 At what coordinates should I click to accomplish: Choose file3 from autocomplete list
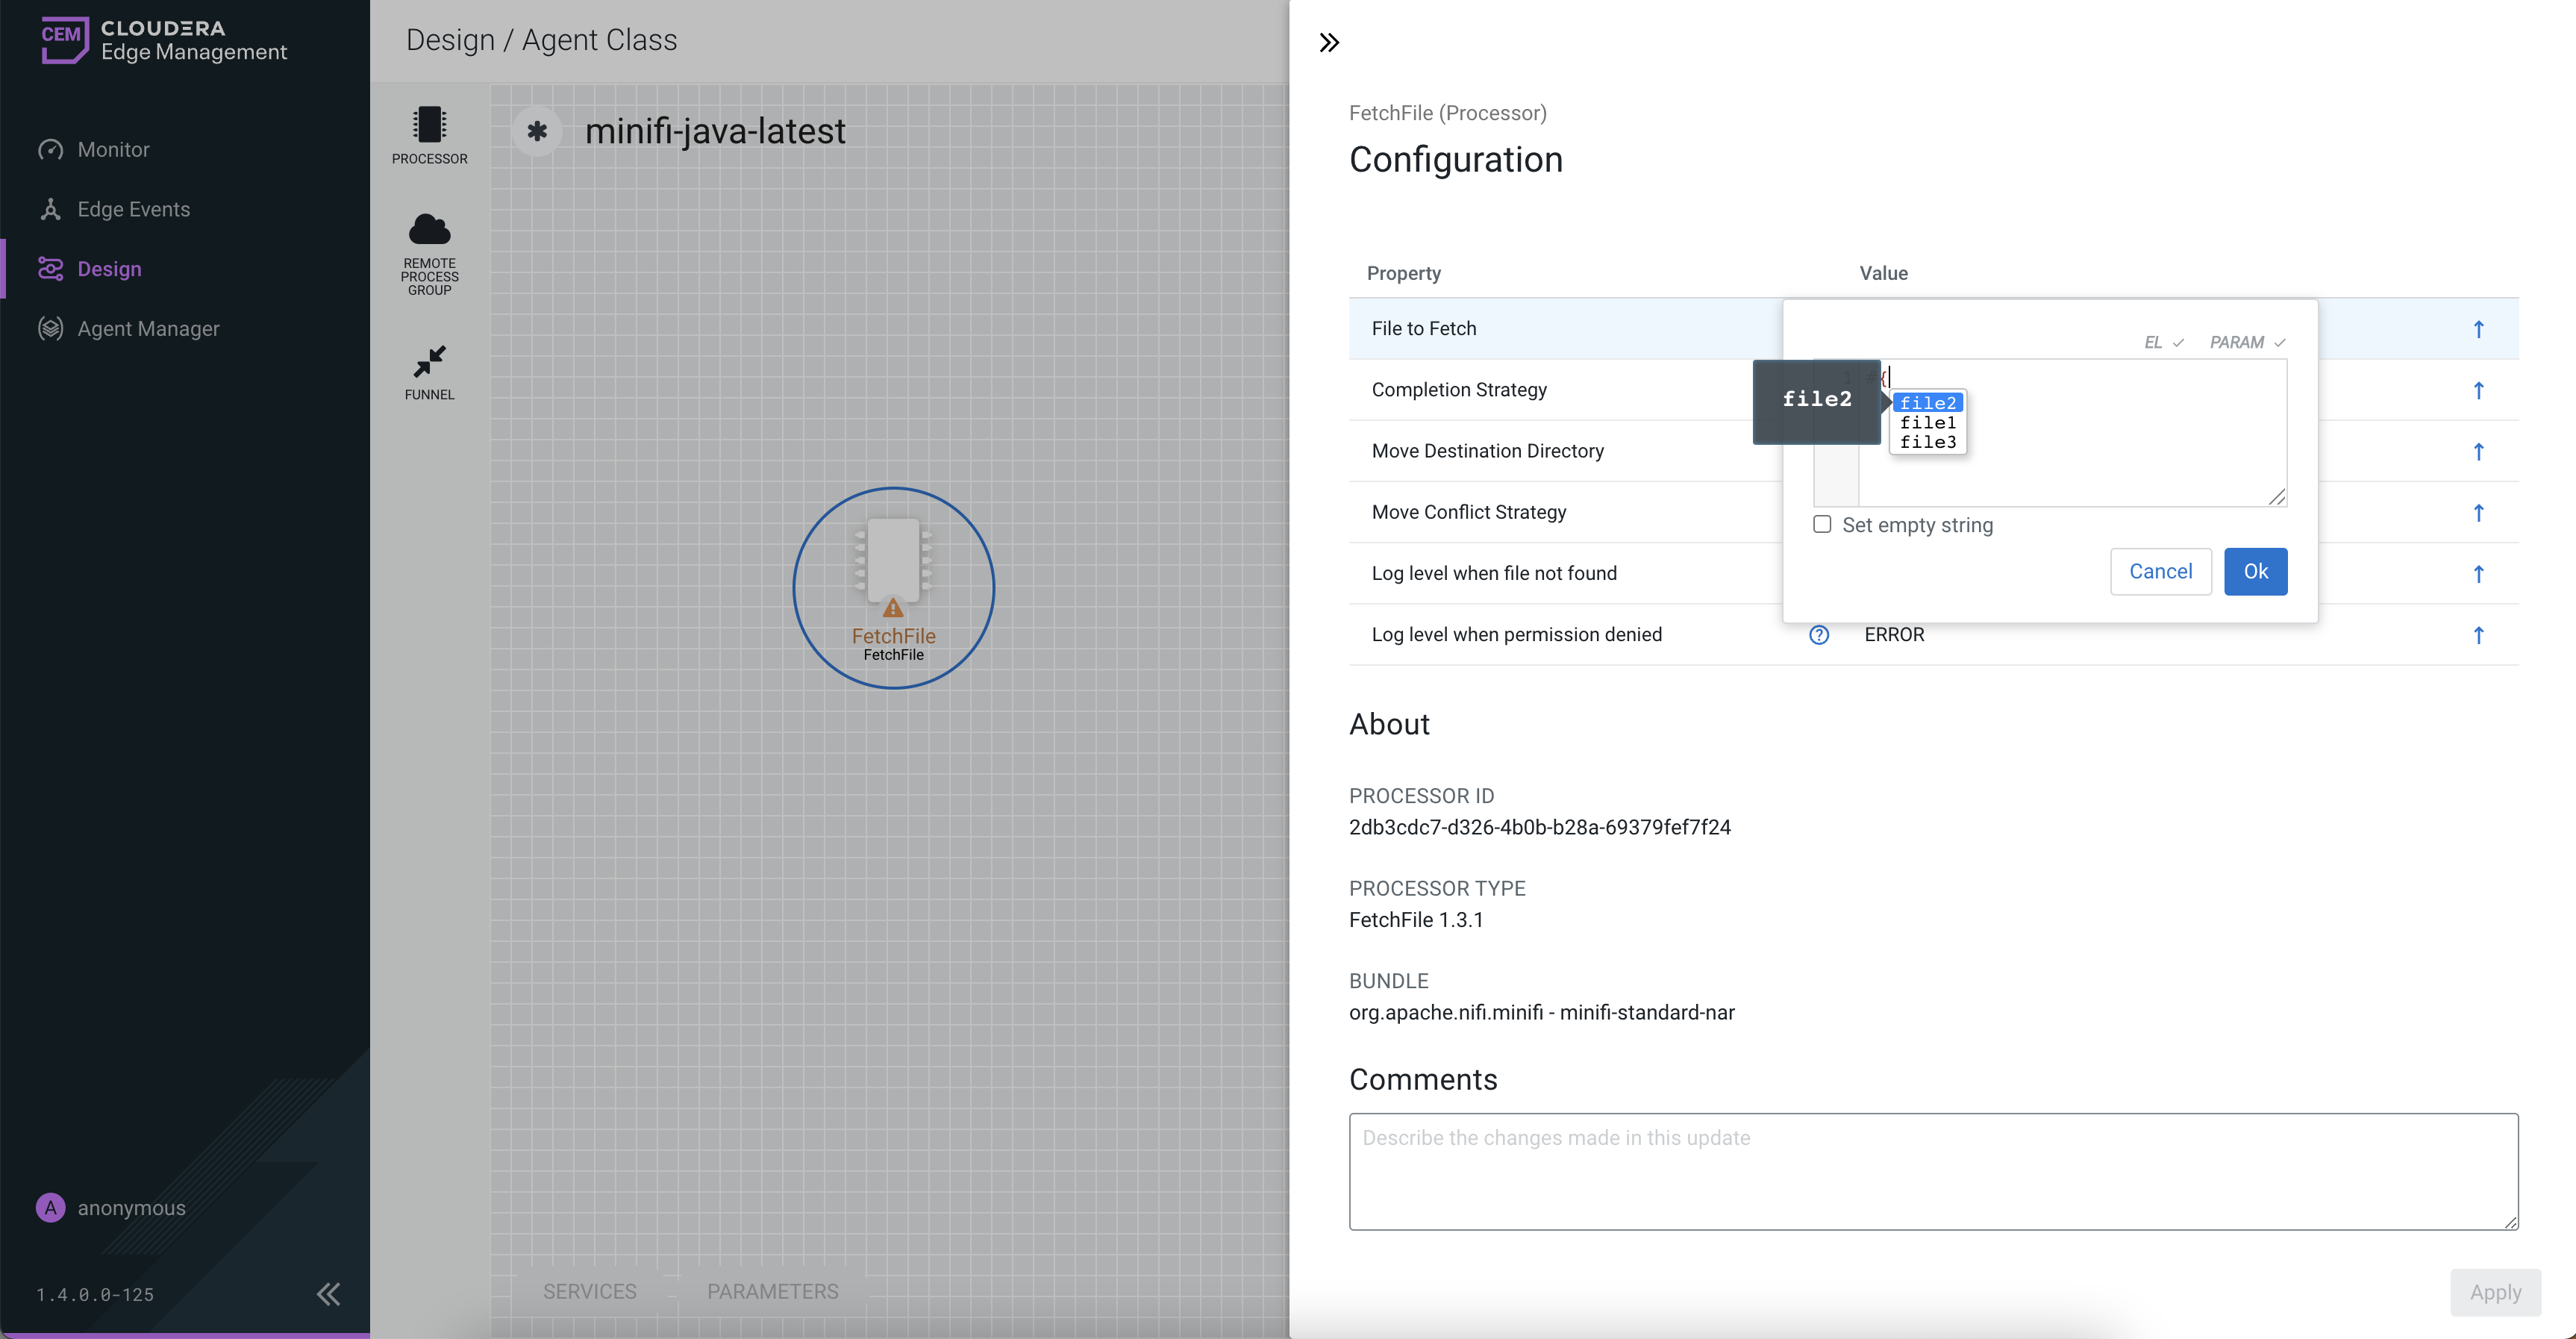pyautogui.click(x=1927, y=442)
